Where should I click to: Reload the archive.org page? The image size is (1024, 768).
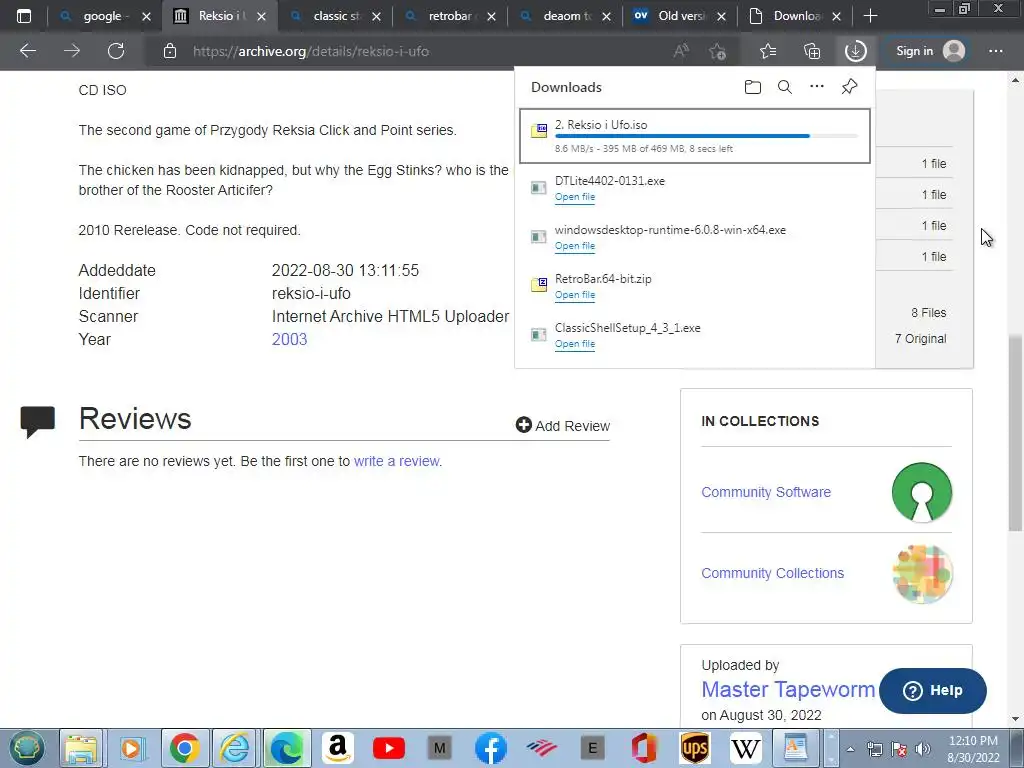pyautogui.click(x=116, y=51)
